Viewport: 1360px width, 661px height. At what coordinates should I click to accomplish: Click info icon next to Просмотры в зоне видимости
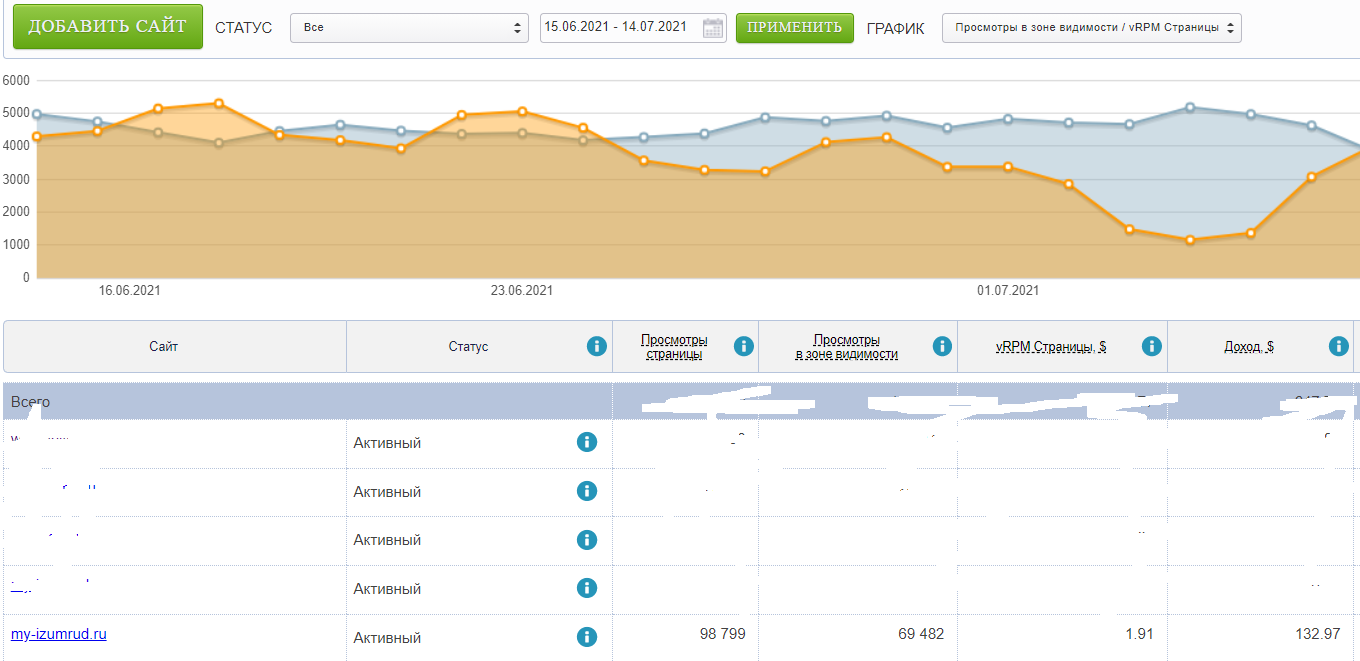point(942,346)
